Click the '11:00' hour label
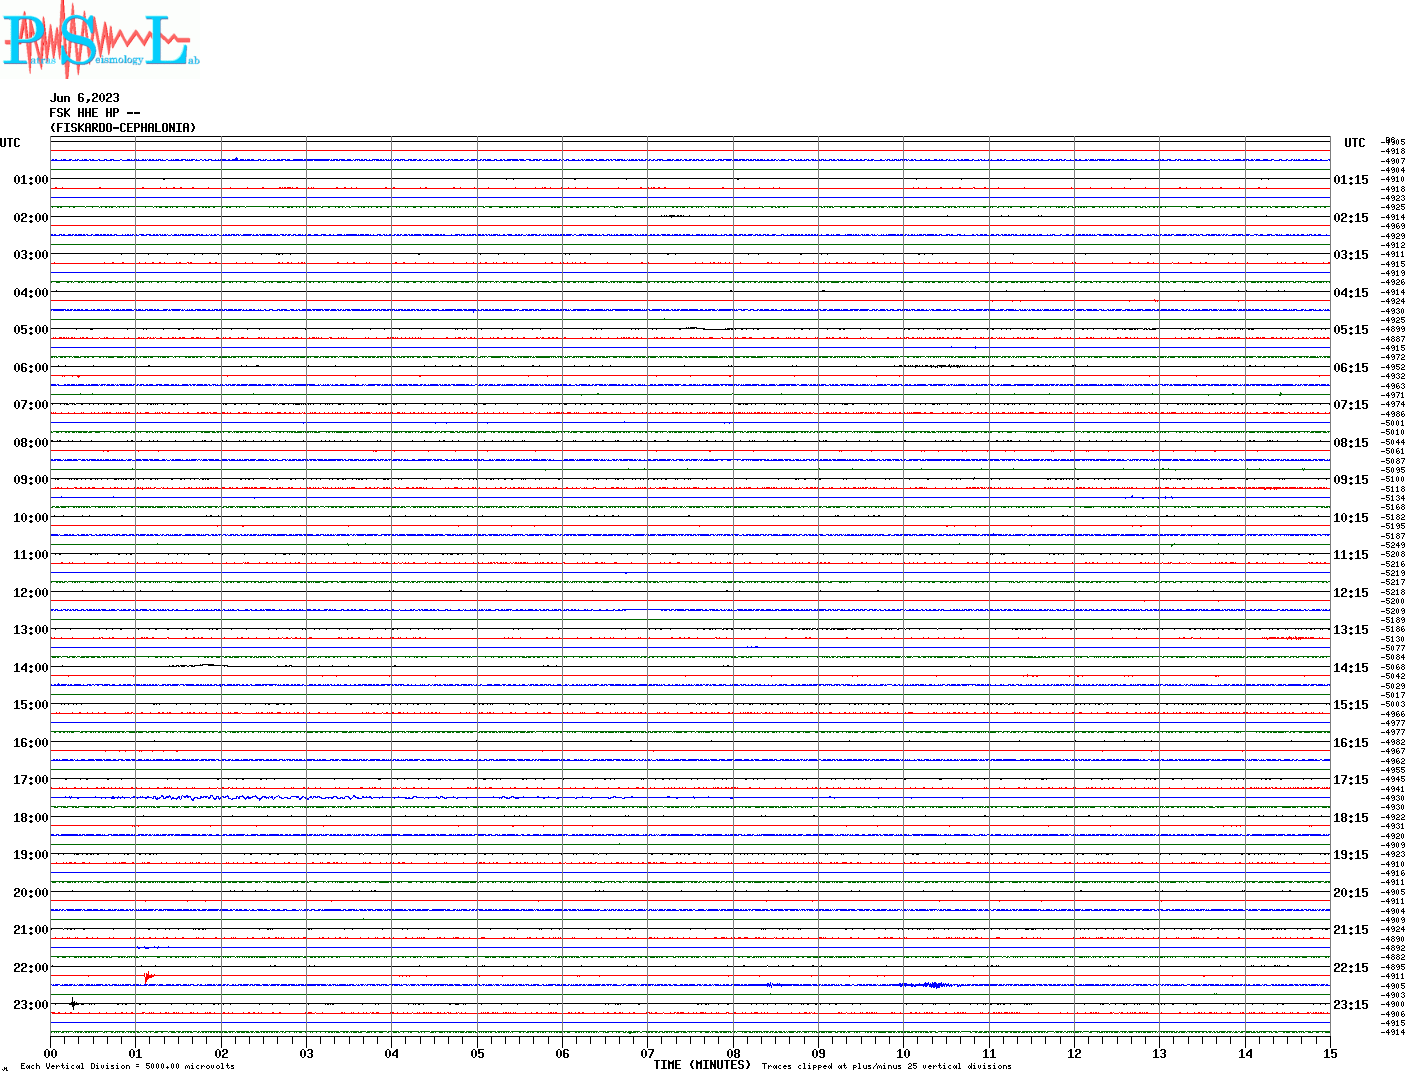1410x1080 pixels. click(x=31, y=555)
